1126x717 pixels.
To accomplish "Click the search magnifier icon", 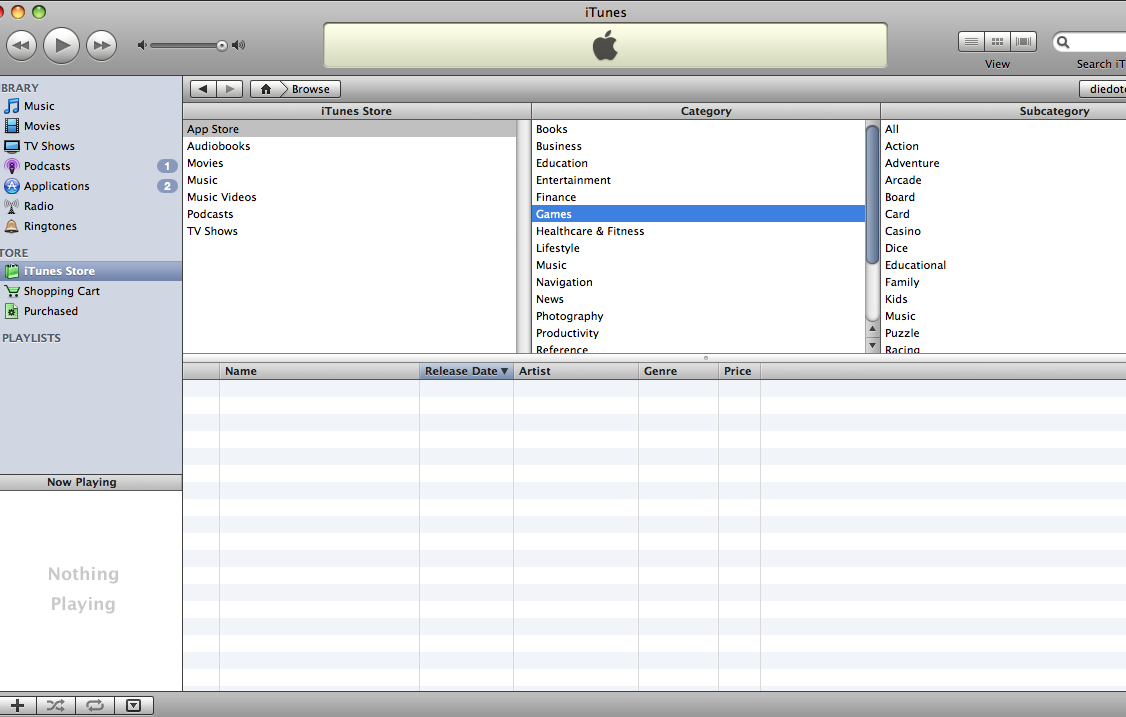I will pyautogui.click(x=1064, y=42).
